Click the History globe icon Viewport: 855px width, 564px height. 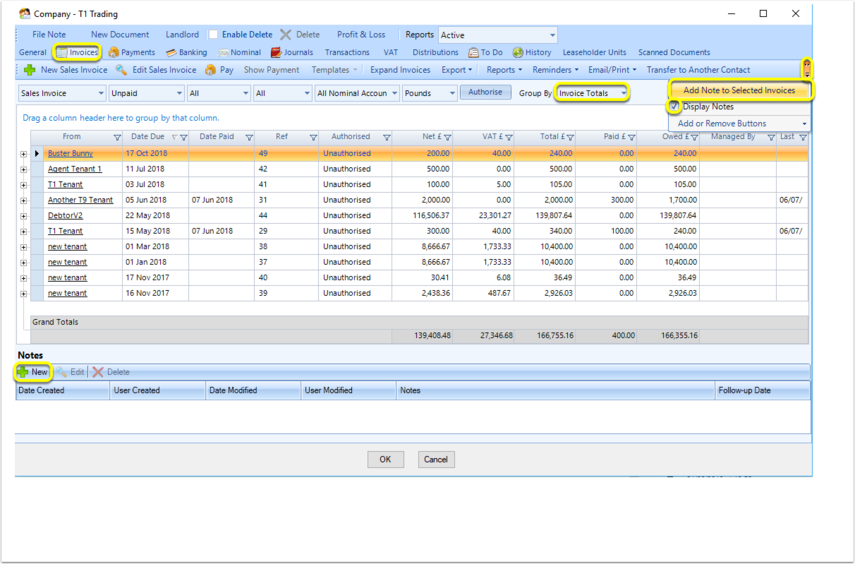[517, 52]
